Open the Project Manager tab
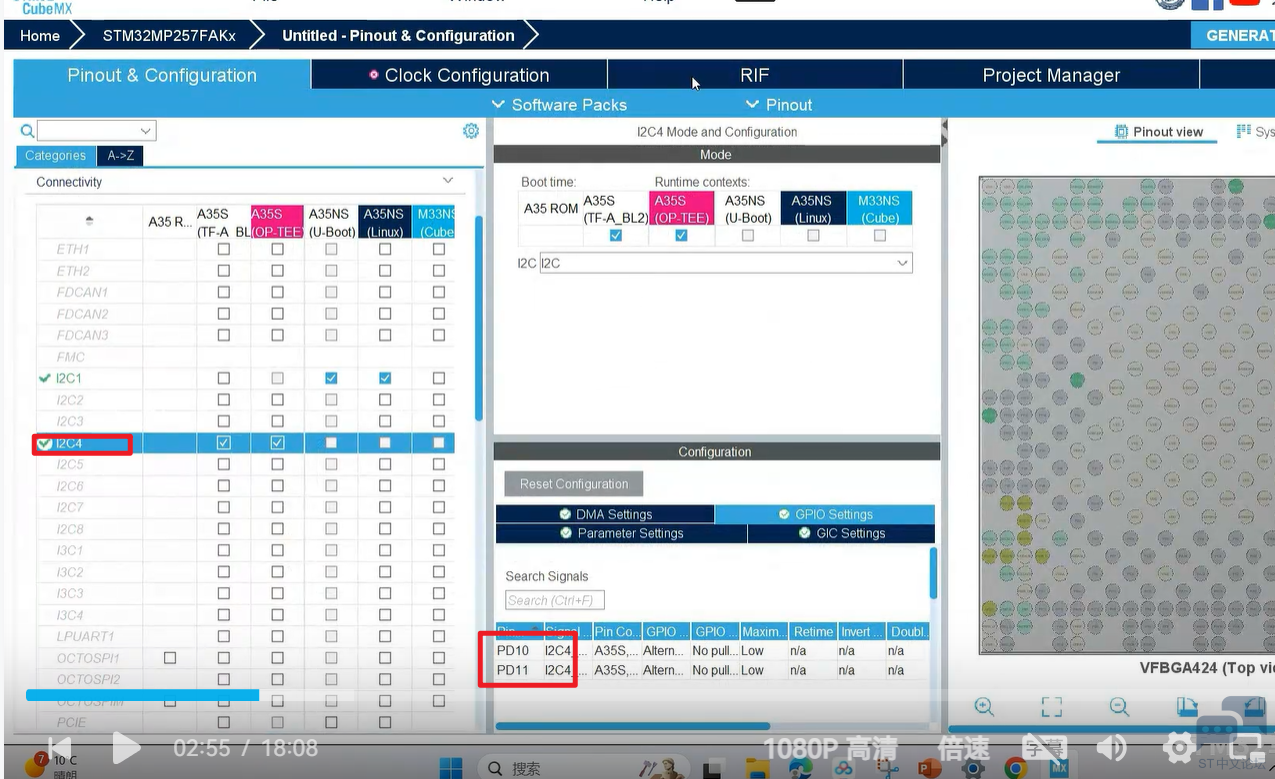The image size is (1275, 779). coord(1051,75)
